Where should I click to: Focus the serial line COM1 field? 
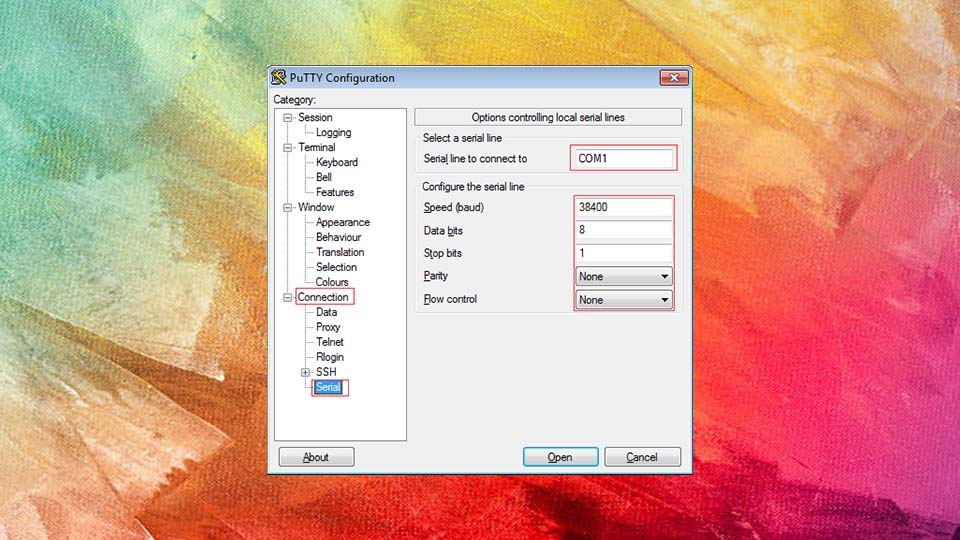(x=623, y=159)
